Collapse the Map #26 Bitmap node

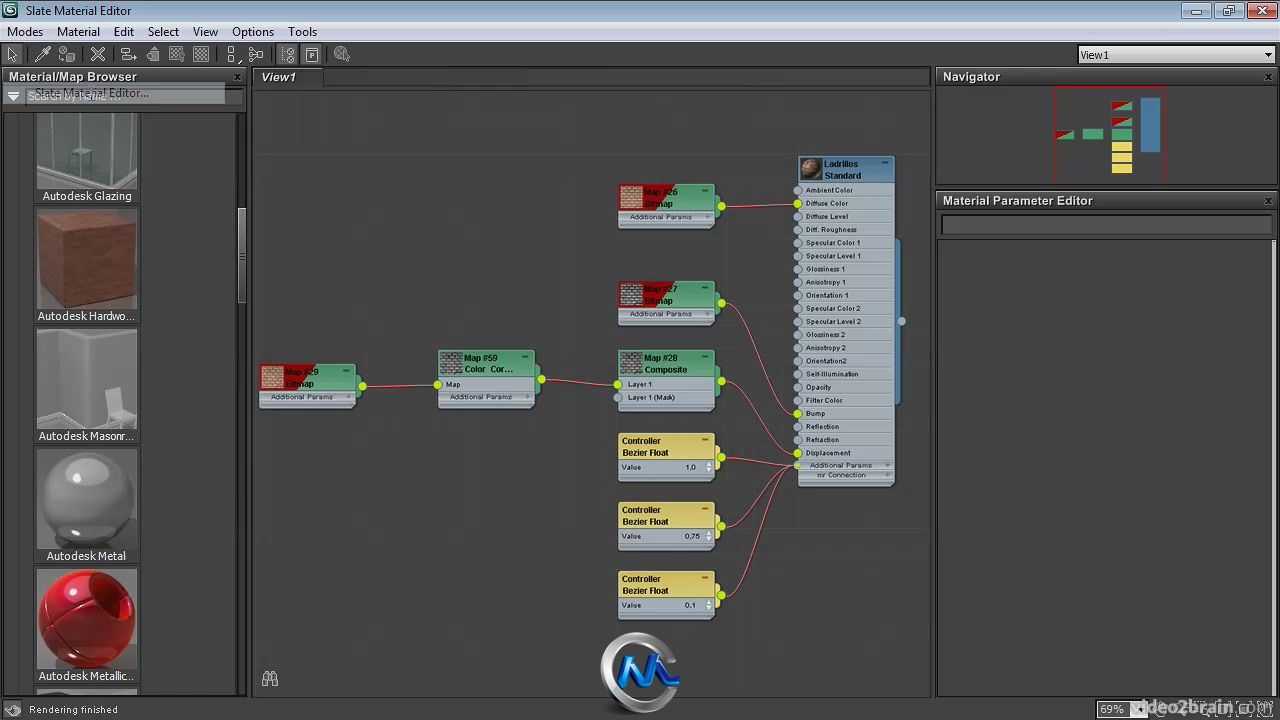pos(705,190)
